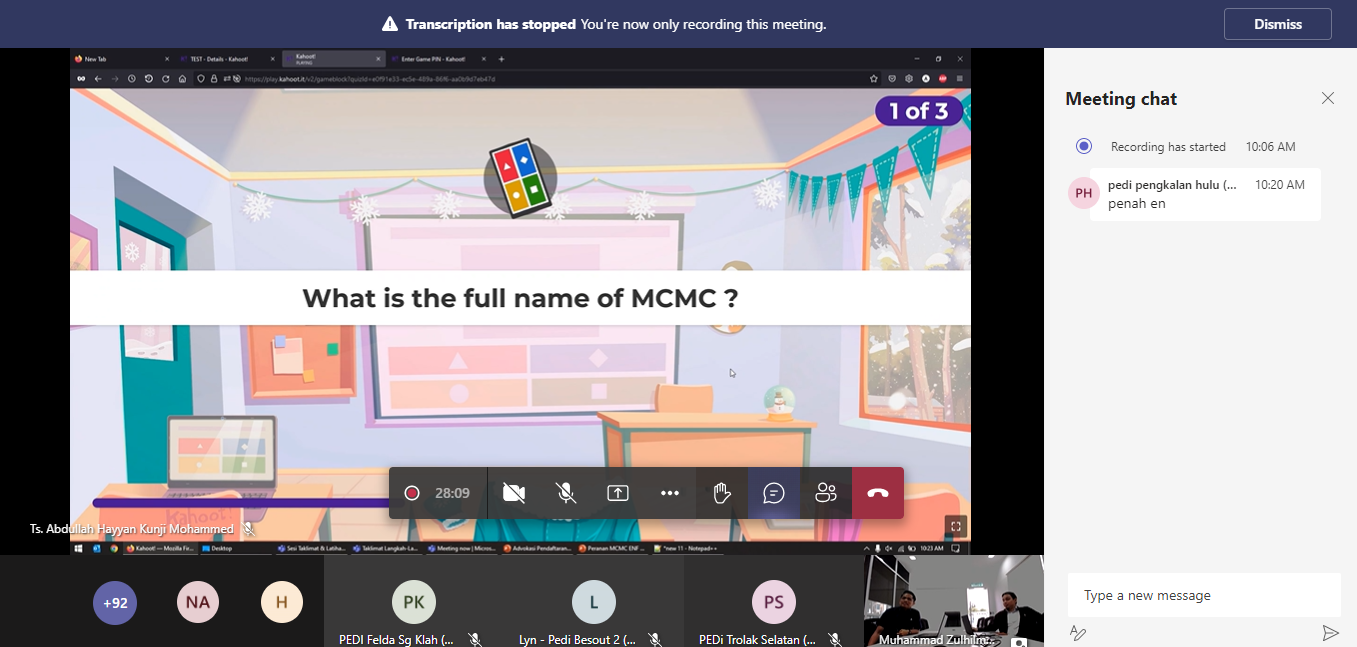The width and height of the screenshot is (1357, 647).
Task: Turn on the camera in meeting controls
Action: pyautogui.click(x=514, y=493)
